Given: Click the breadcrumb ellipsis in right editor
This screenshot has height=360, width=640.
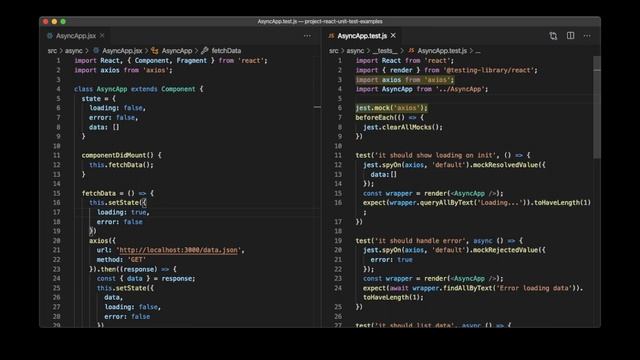Looking at the screenshot, I should point(478,51).
